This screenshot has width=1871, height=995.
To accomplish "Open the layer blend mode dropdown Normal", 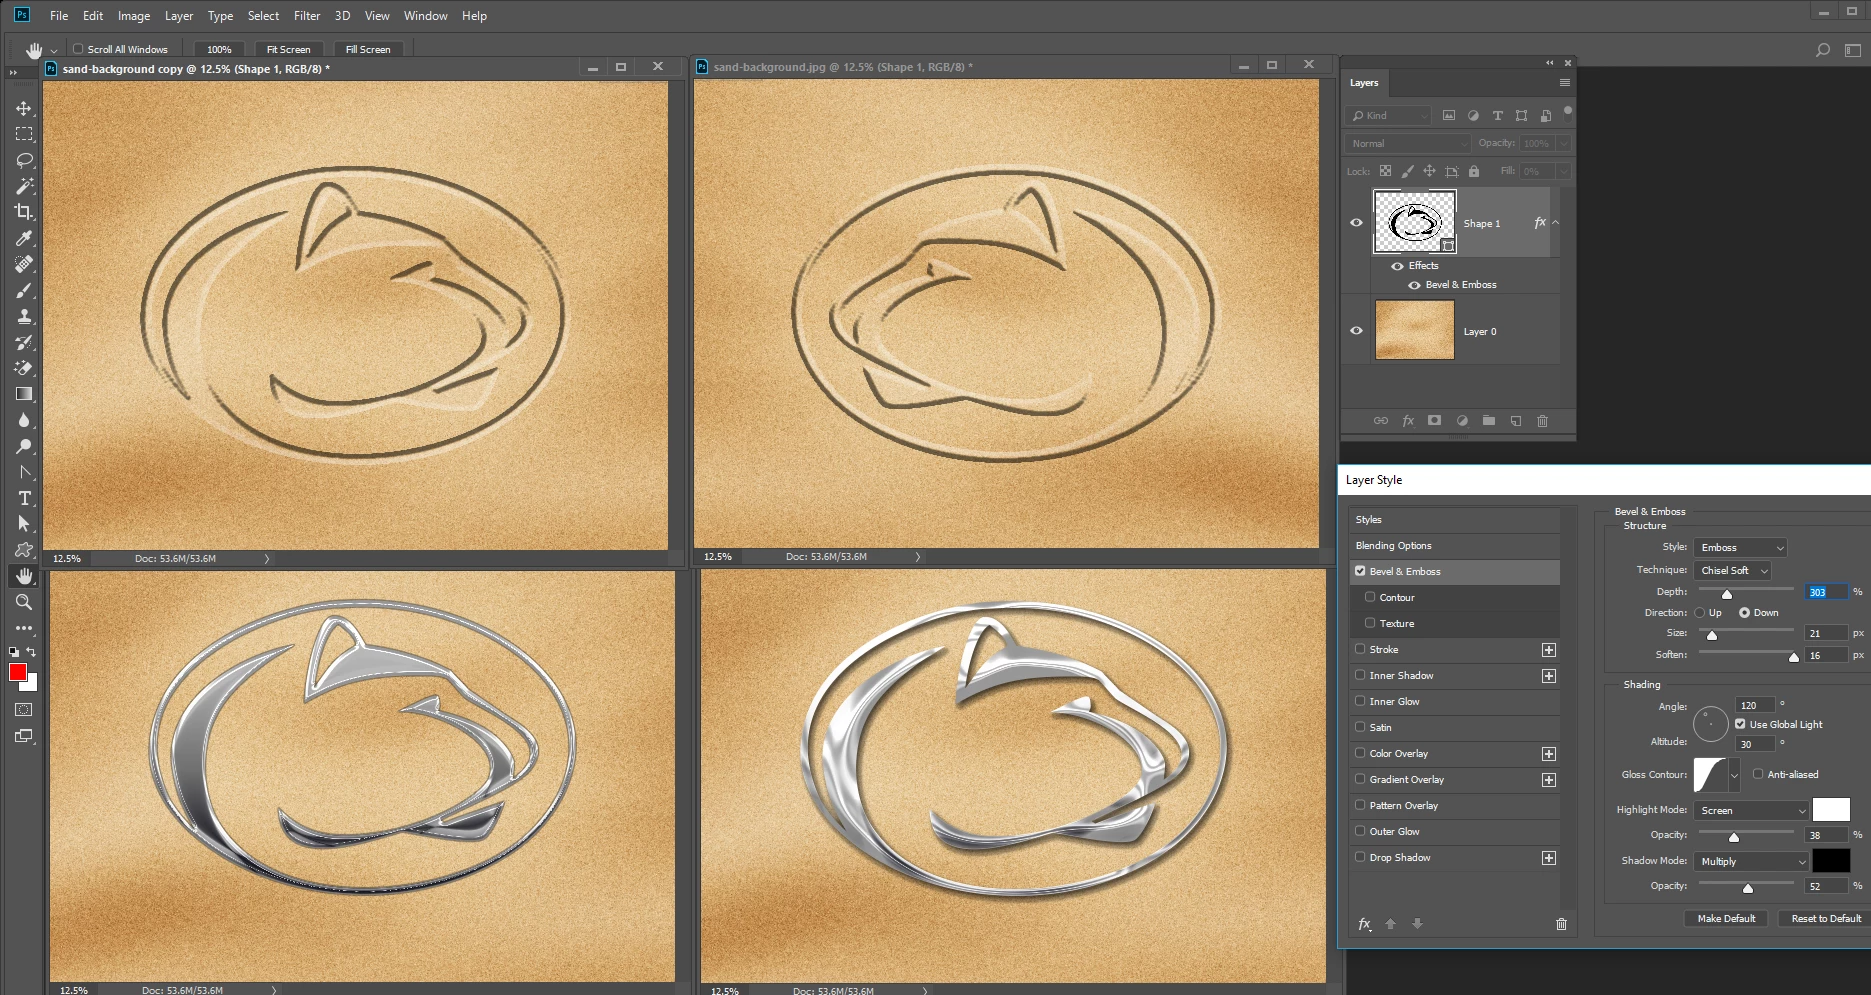I will 1408,143.
